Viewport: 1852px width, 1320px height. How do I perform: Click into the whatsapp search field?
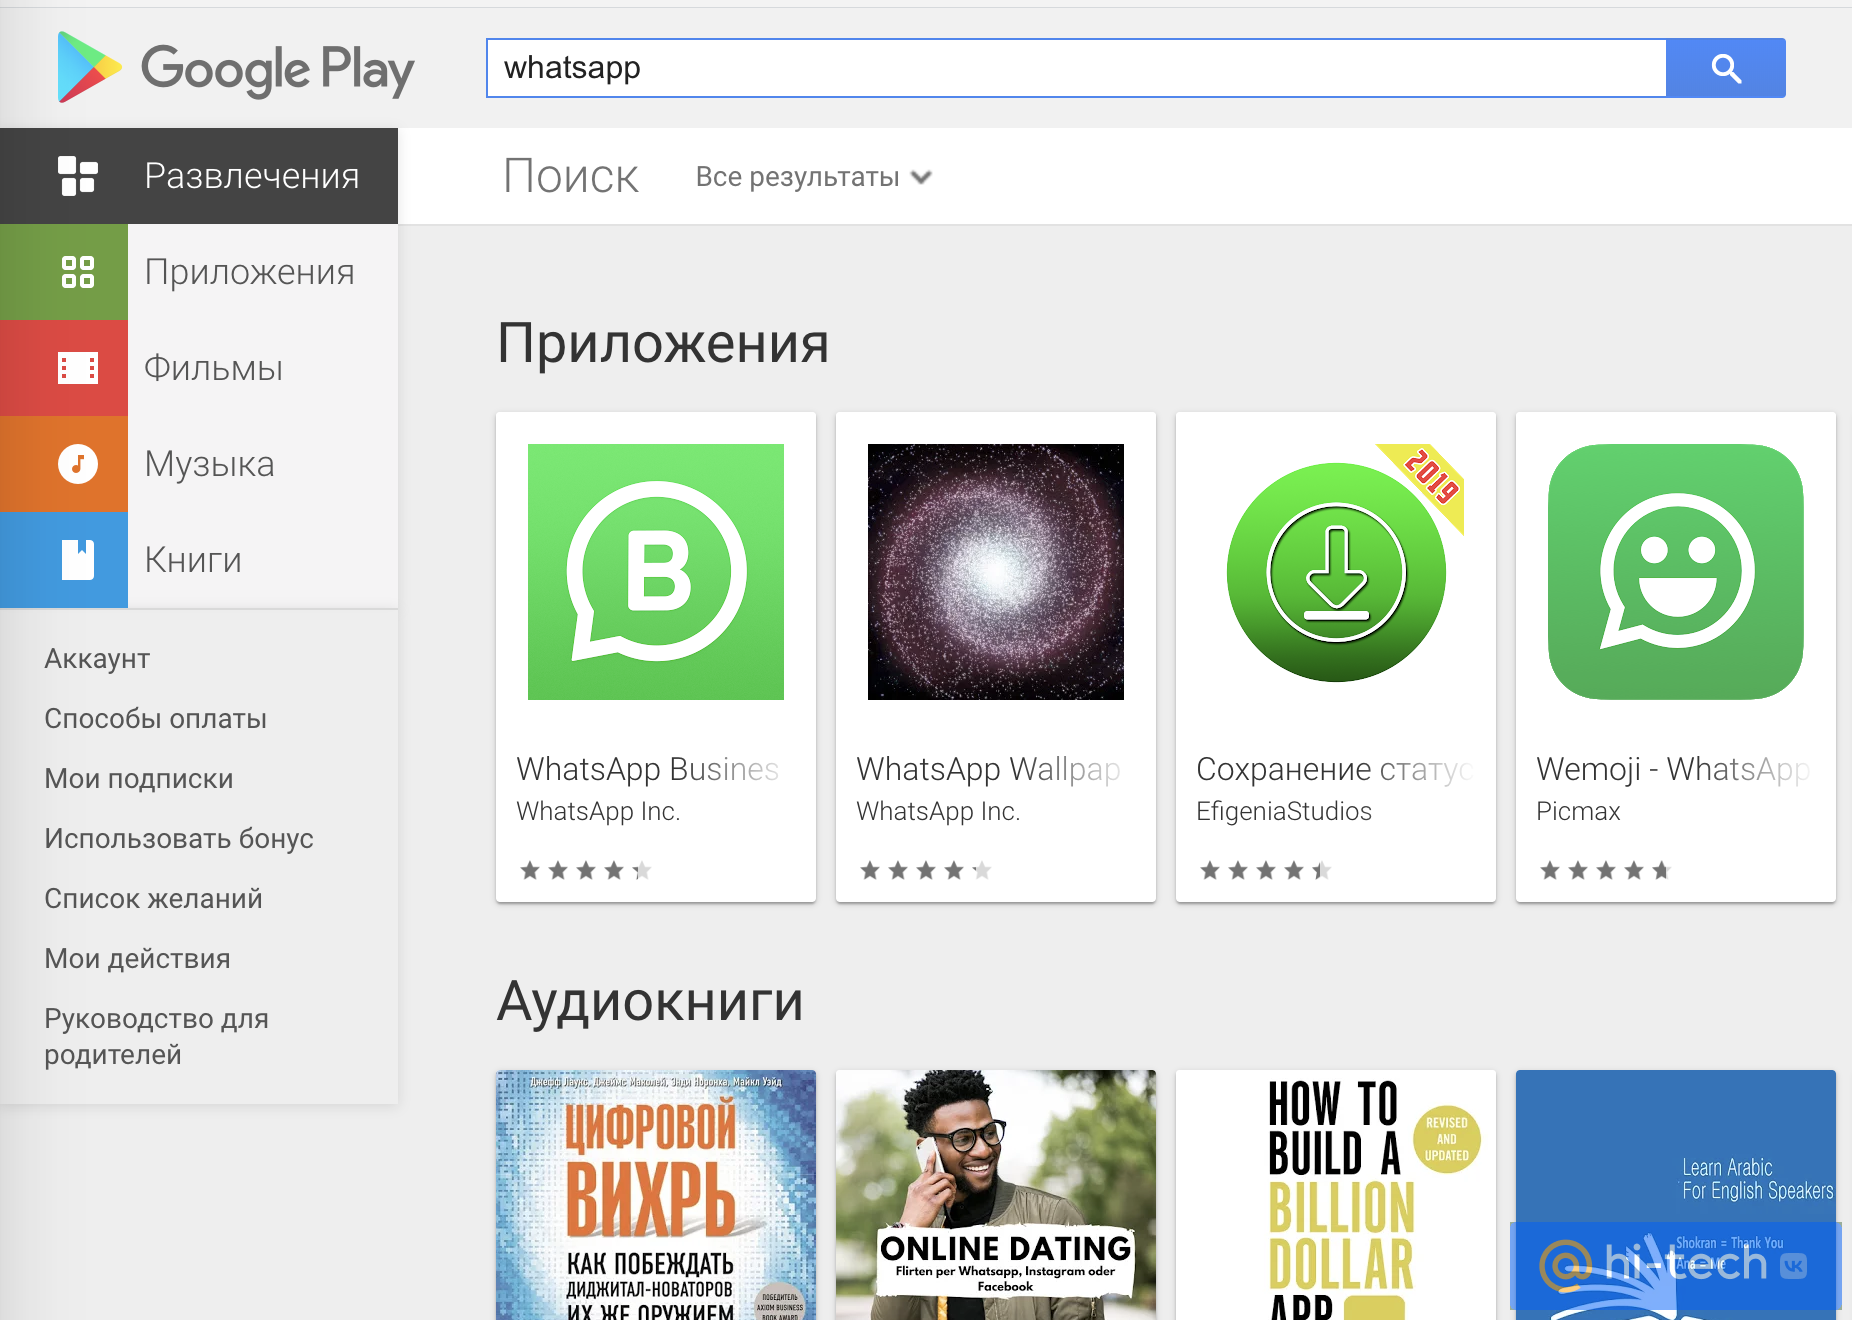[x=1076, y=68]
